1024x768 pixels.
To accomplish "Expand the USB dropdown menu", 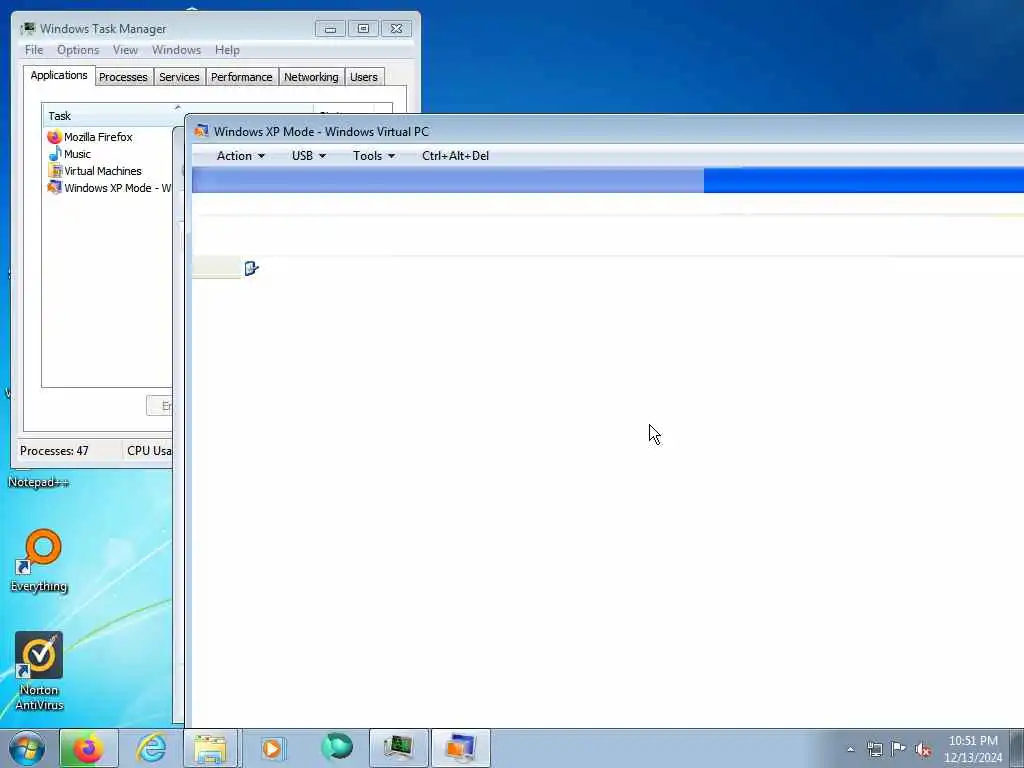I will pos(308,155).
